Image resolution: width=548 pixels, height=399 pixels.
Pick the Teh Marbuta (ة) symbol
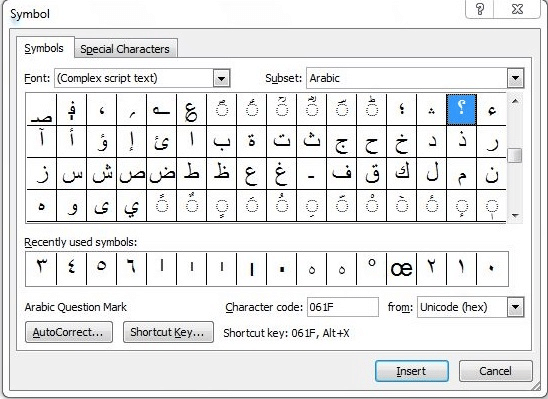click(252, 142)
